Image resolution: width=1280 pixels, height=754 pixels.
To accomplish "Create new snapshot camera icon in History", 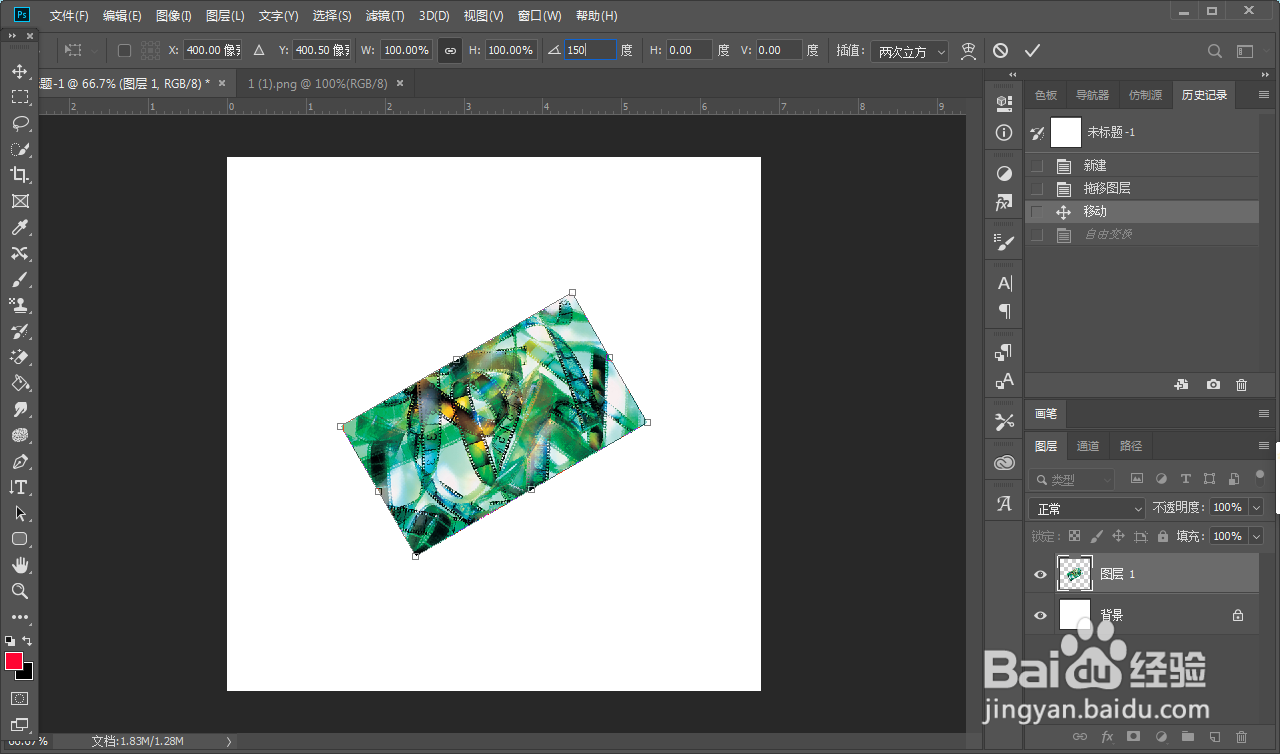I will (1213, 385).
